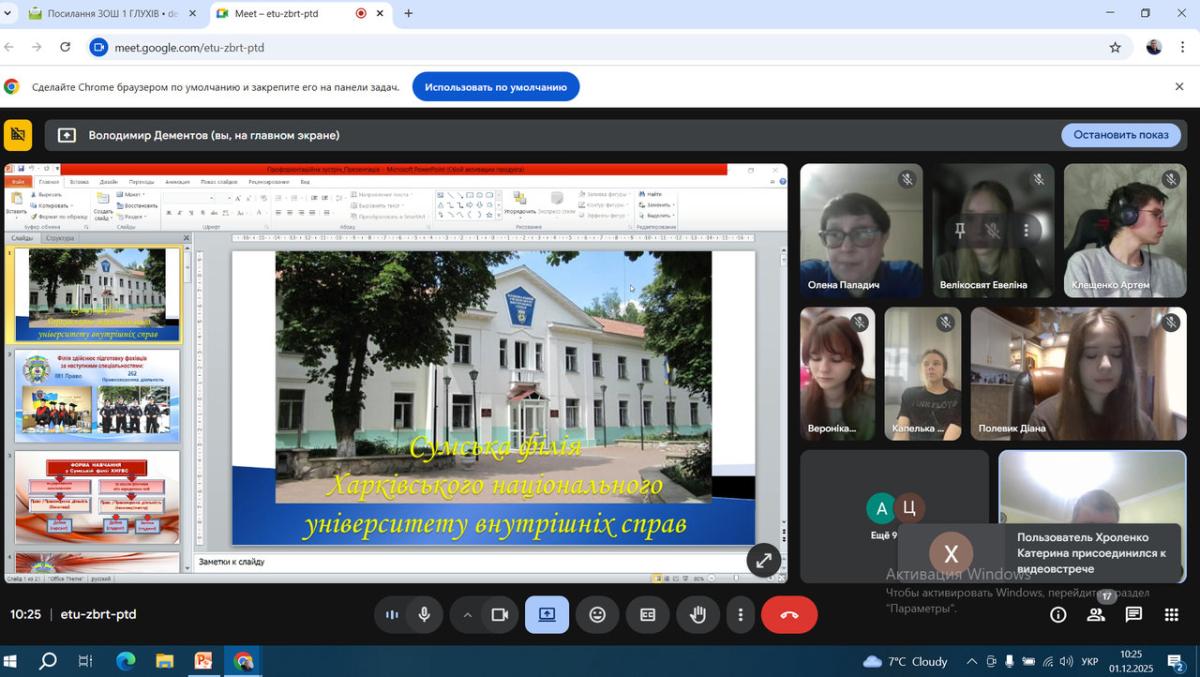Raise your hand in the meeting
Image resolution: width=1200 pixels, height=677 pixels.
698,615
